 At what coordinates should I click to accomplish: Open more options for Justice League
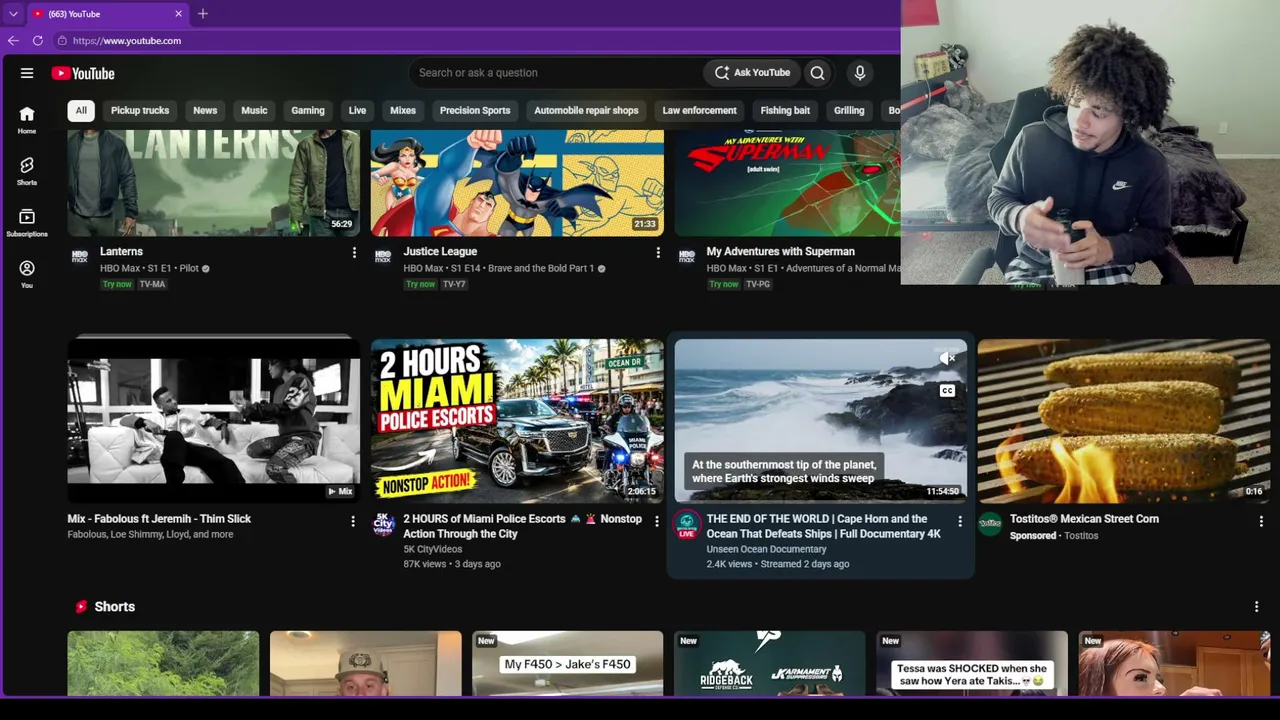click(x=657, y=253)
